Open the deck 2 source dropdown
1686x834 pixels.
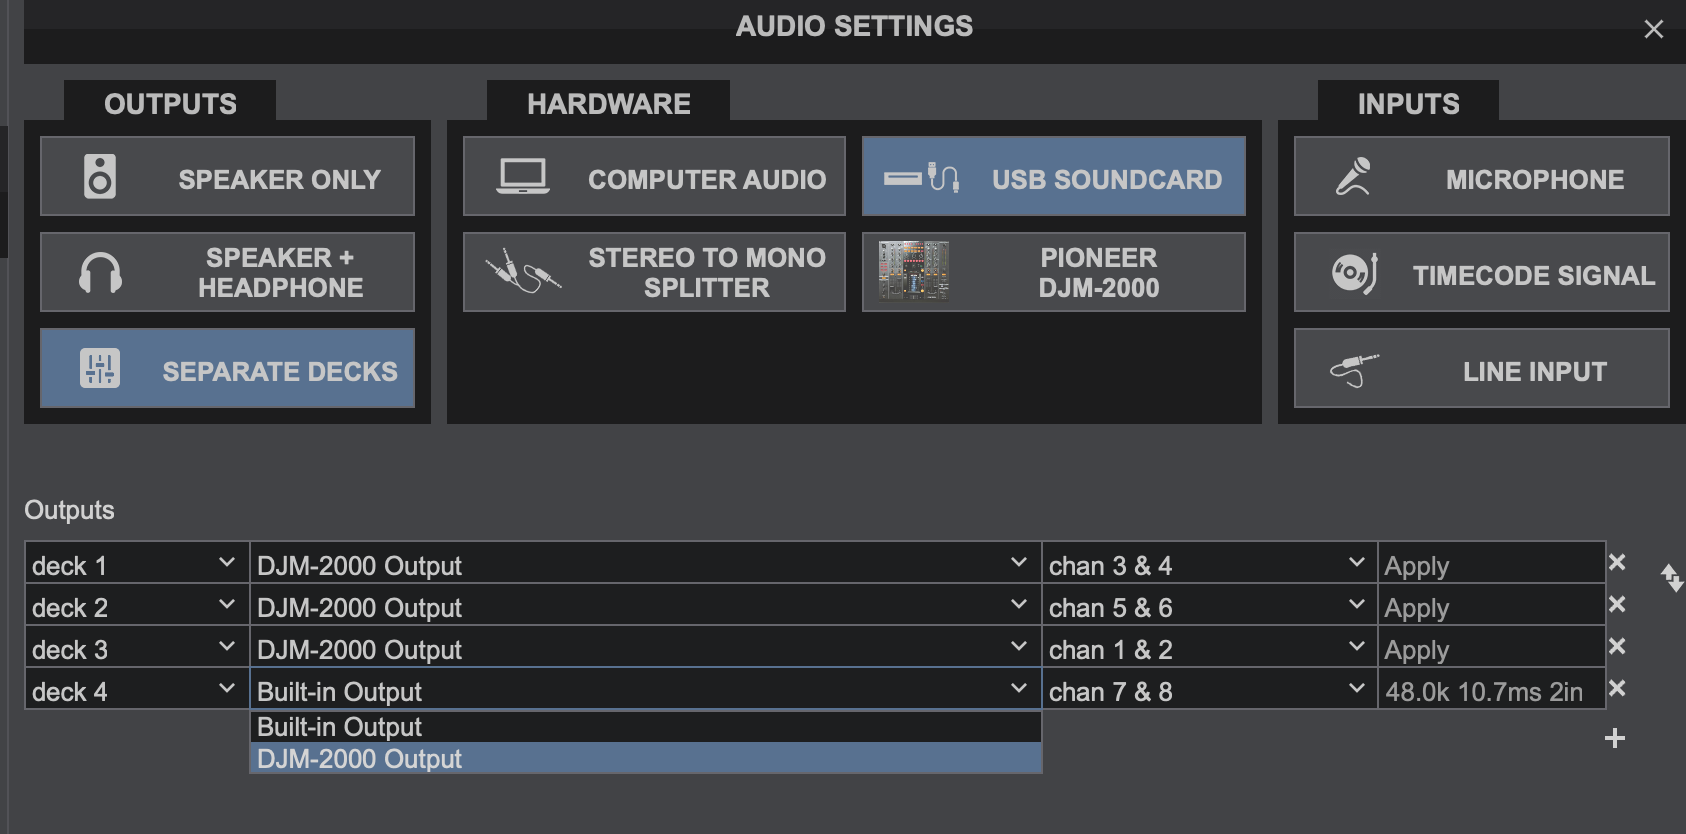(x=137, y=605)
